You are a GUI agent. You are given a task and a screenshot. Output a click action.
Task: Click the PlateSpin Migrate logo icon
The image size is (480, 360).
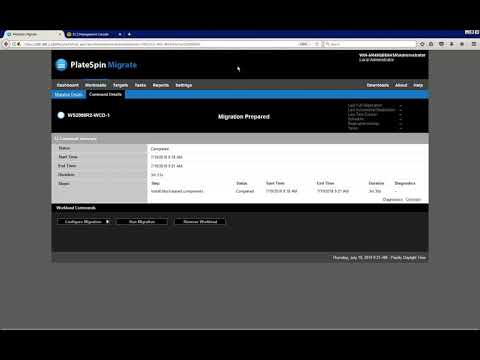click(x=61, y=65)
